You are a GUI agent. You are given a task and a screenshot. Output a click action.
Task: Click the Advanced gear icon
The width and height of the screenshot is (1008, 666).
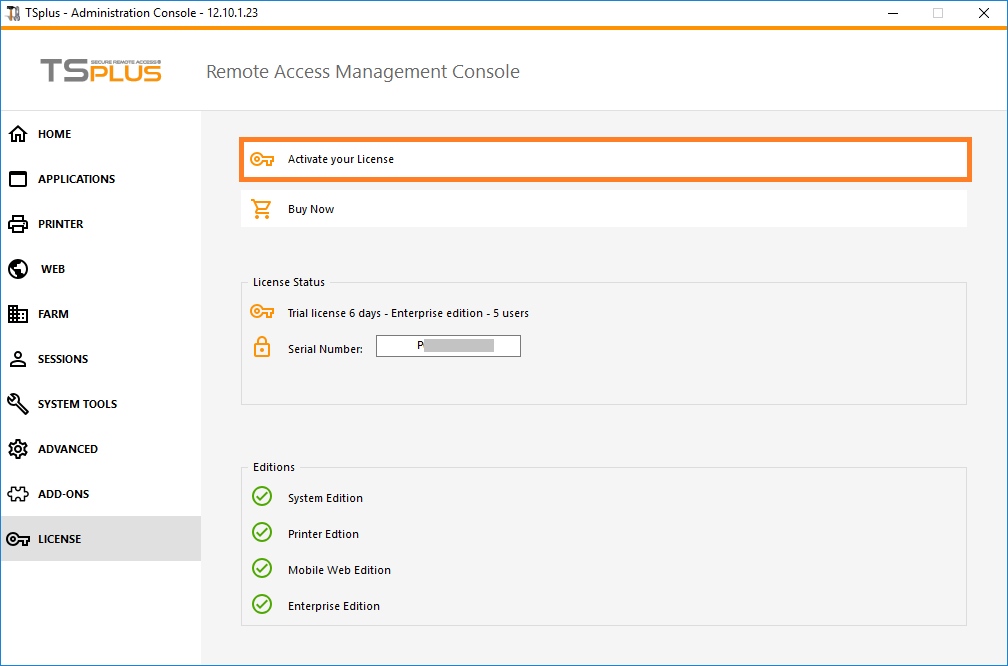[18, 449]
